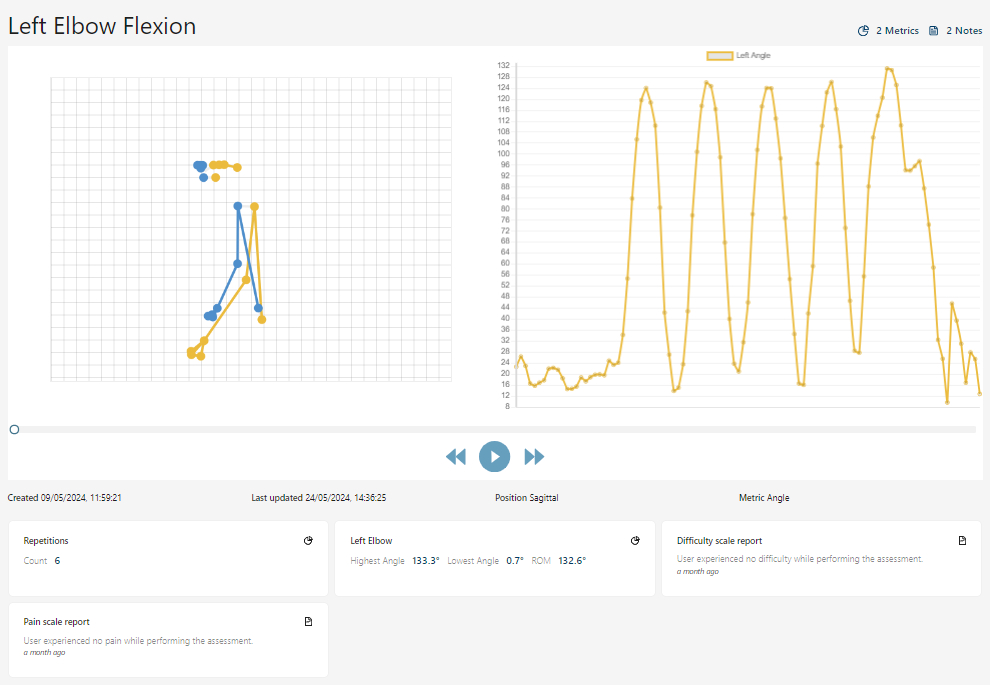The image size is (990, 685).
Task: Click the Metric Angle label
Action: click(x=764, y=497)
